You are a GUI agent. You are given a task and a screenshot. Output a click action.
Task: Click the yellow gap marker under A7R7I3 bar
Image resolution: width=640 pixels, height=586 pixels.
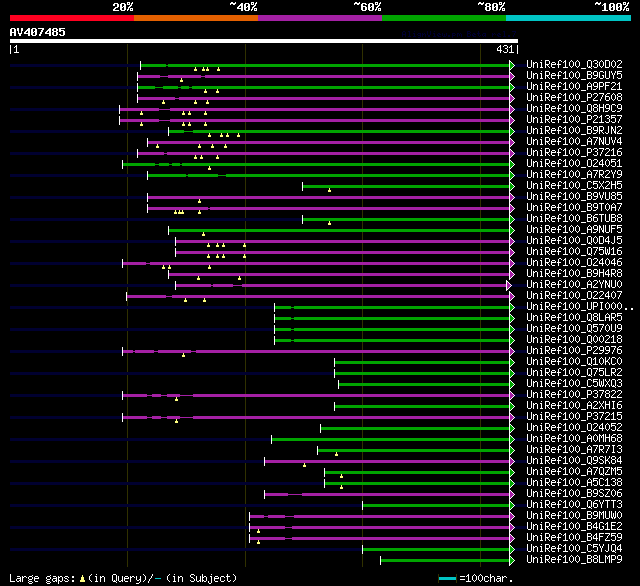[336, 454]
